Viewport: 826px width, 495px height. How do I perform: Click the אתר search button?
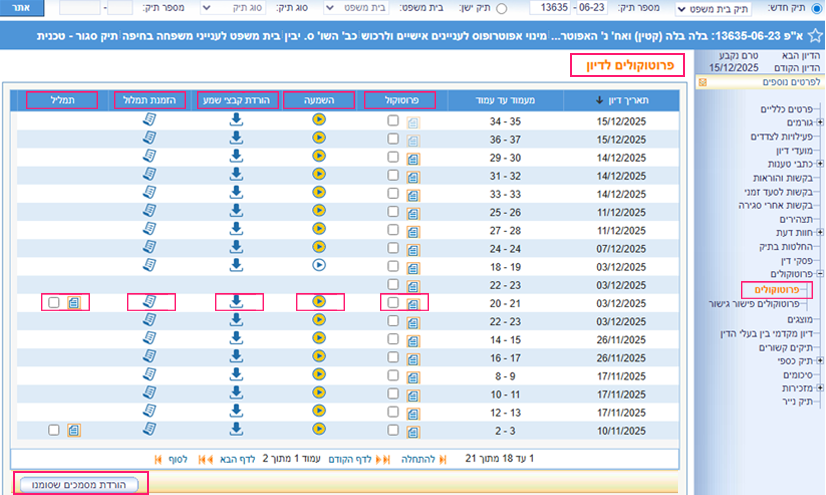pos(21,7)
